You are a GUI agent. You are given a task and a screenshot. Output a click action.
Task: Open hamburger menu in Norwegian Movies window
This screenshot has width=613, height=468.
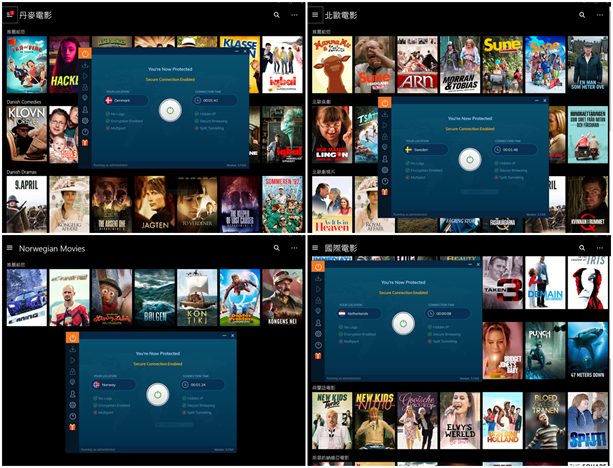pos(10,248)
